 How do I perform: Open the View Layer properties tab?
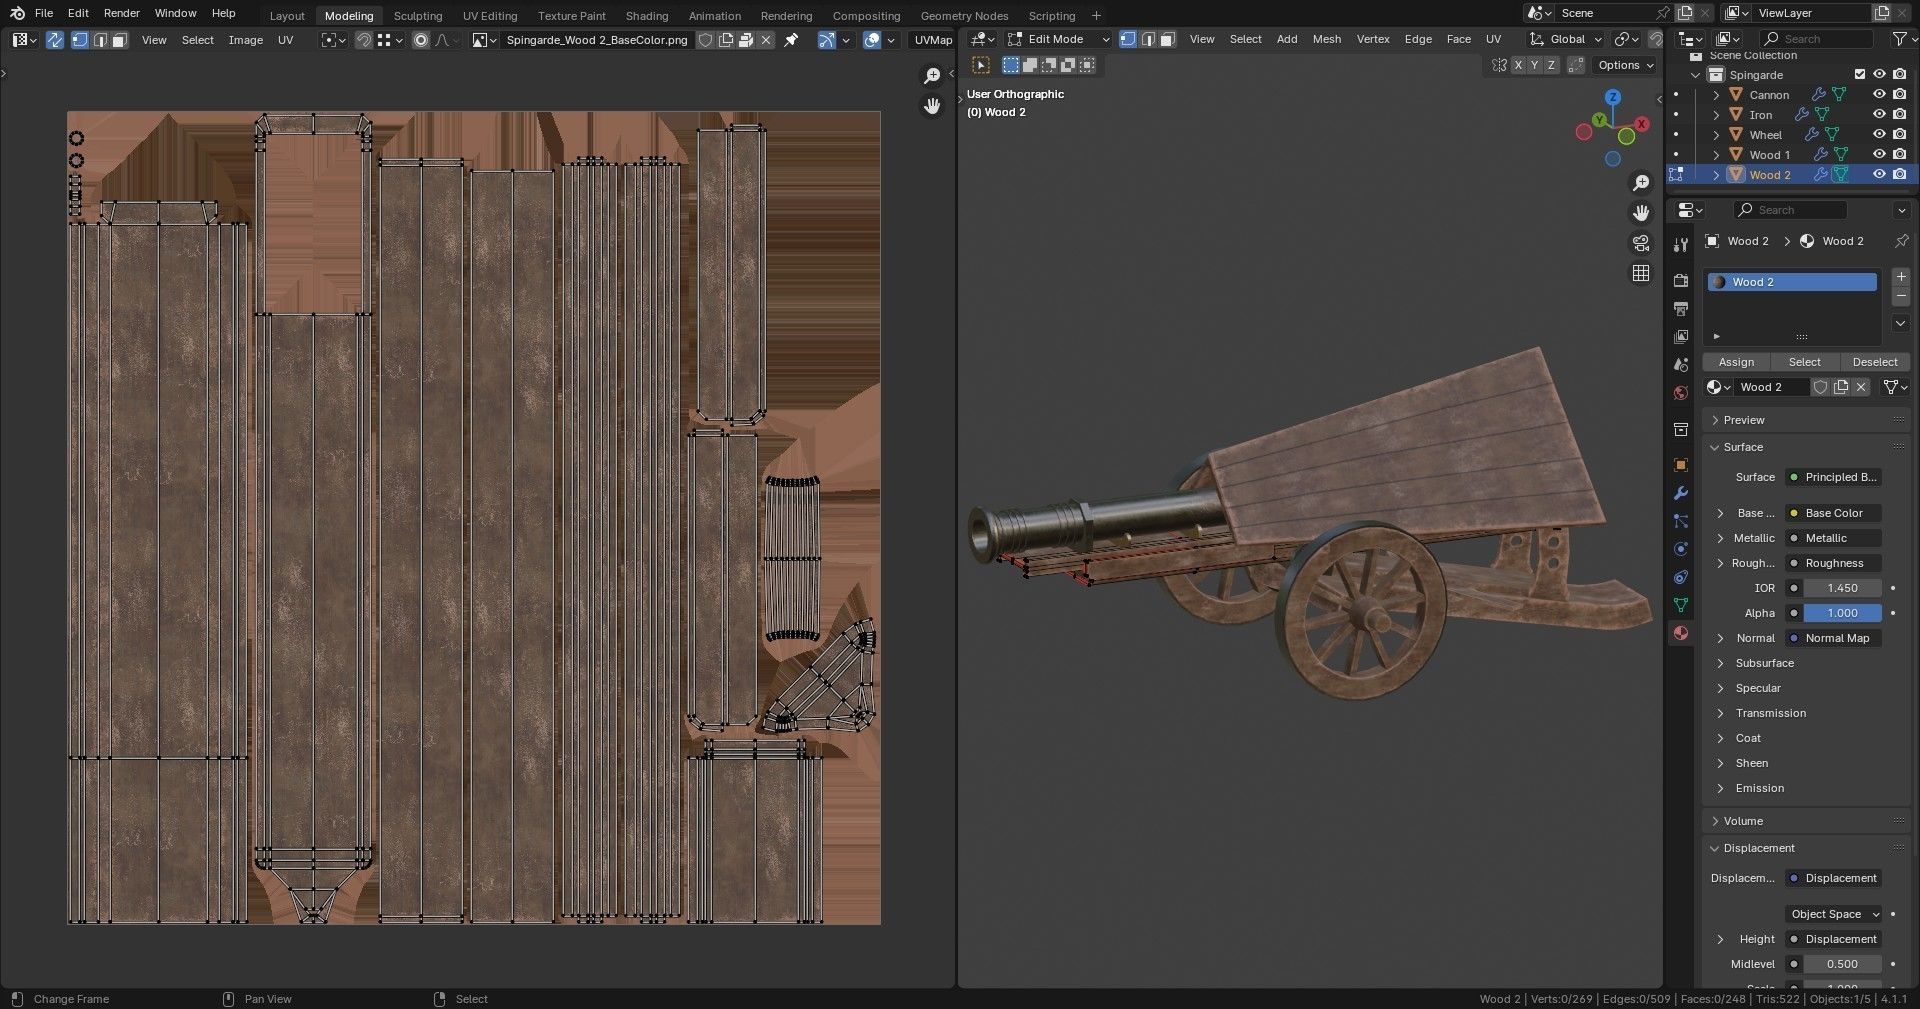(x=1681, y=337)
